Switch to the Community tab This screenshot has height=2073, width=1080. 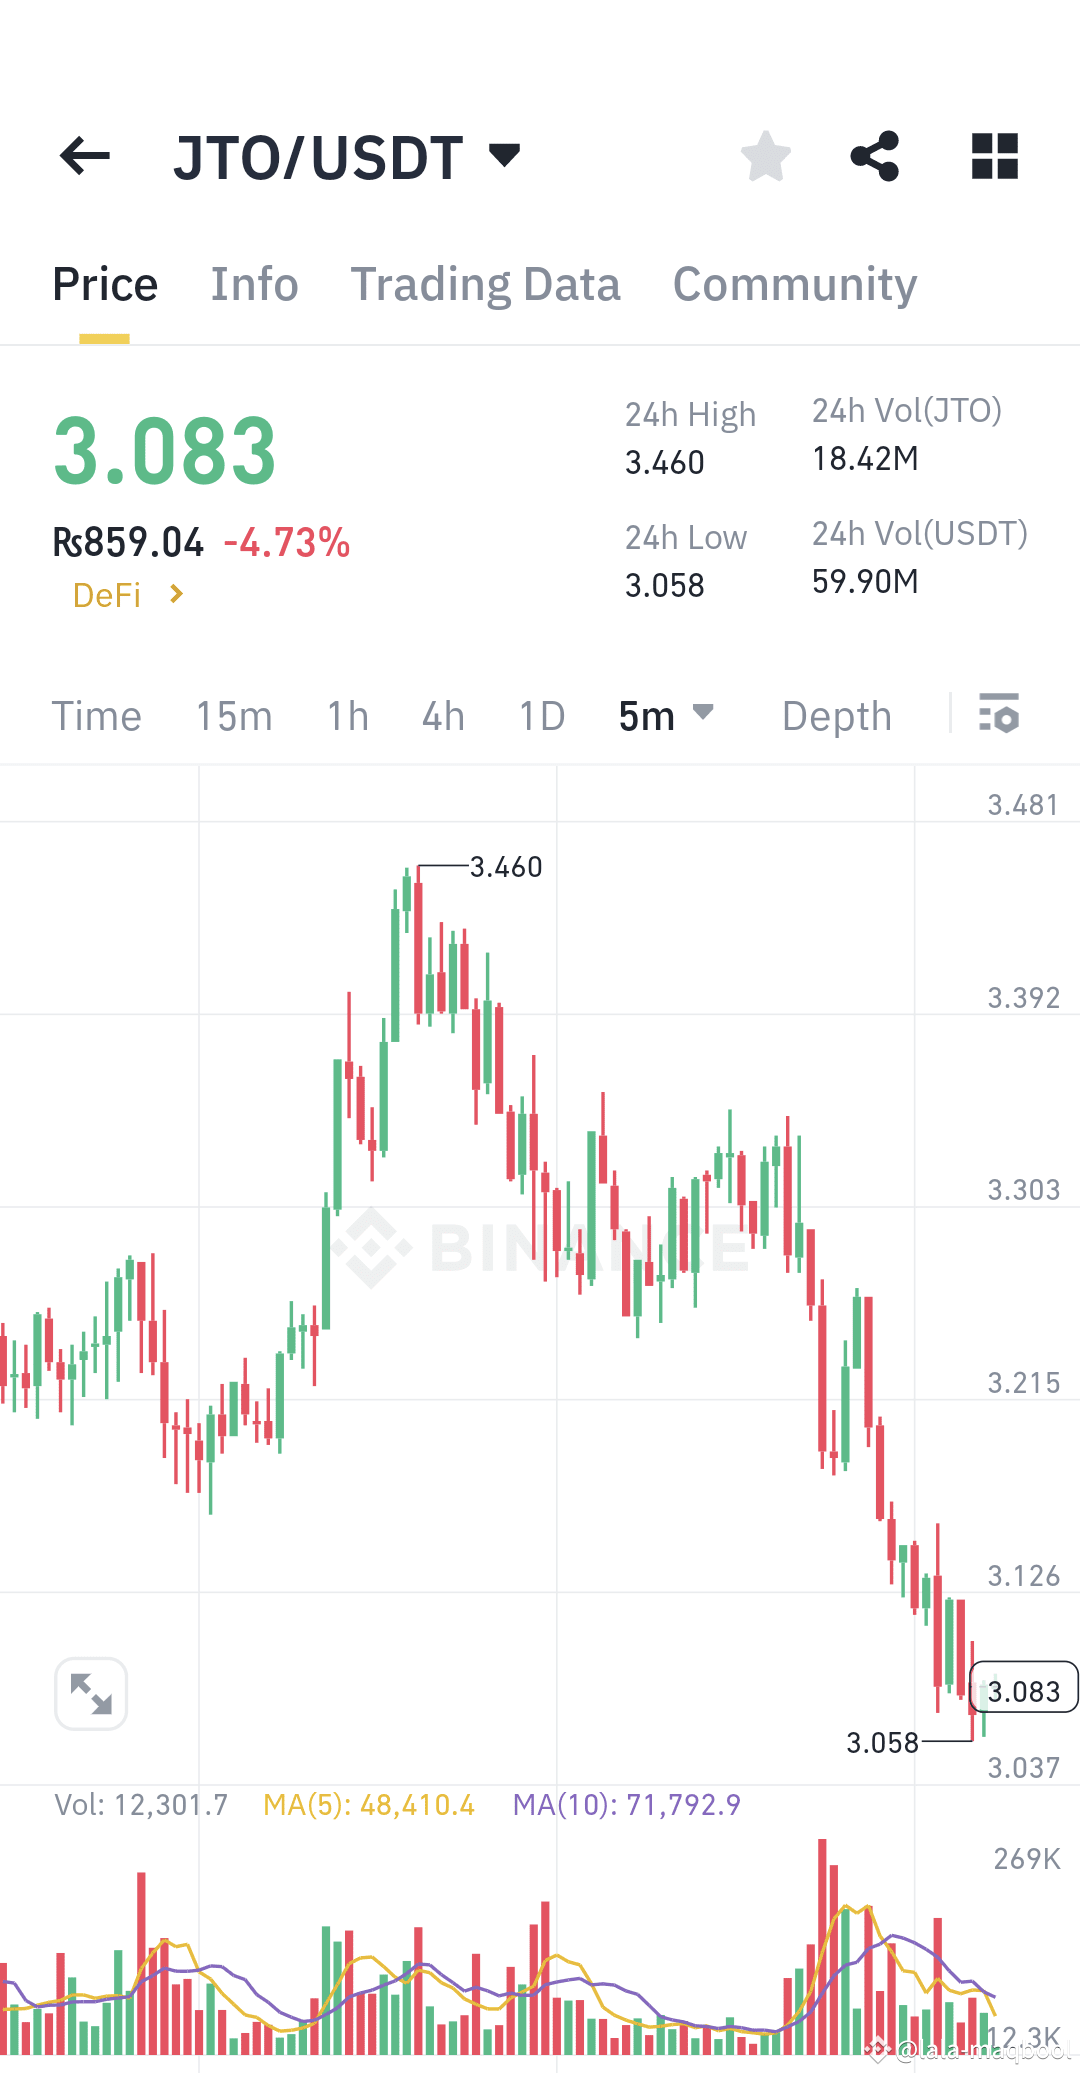click(794, 284)
